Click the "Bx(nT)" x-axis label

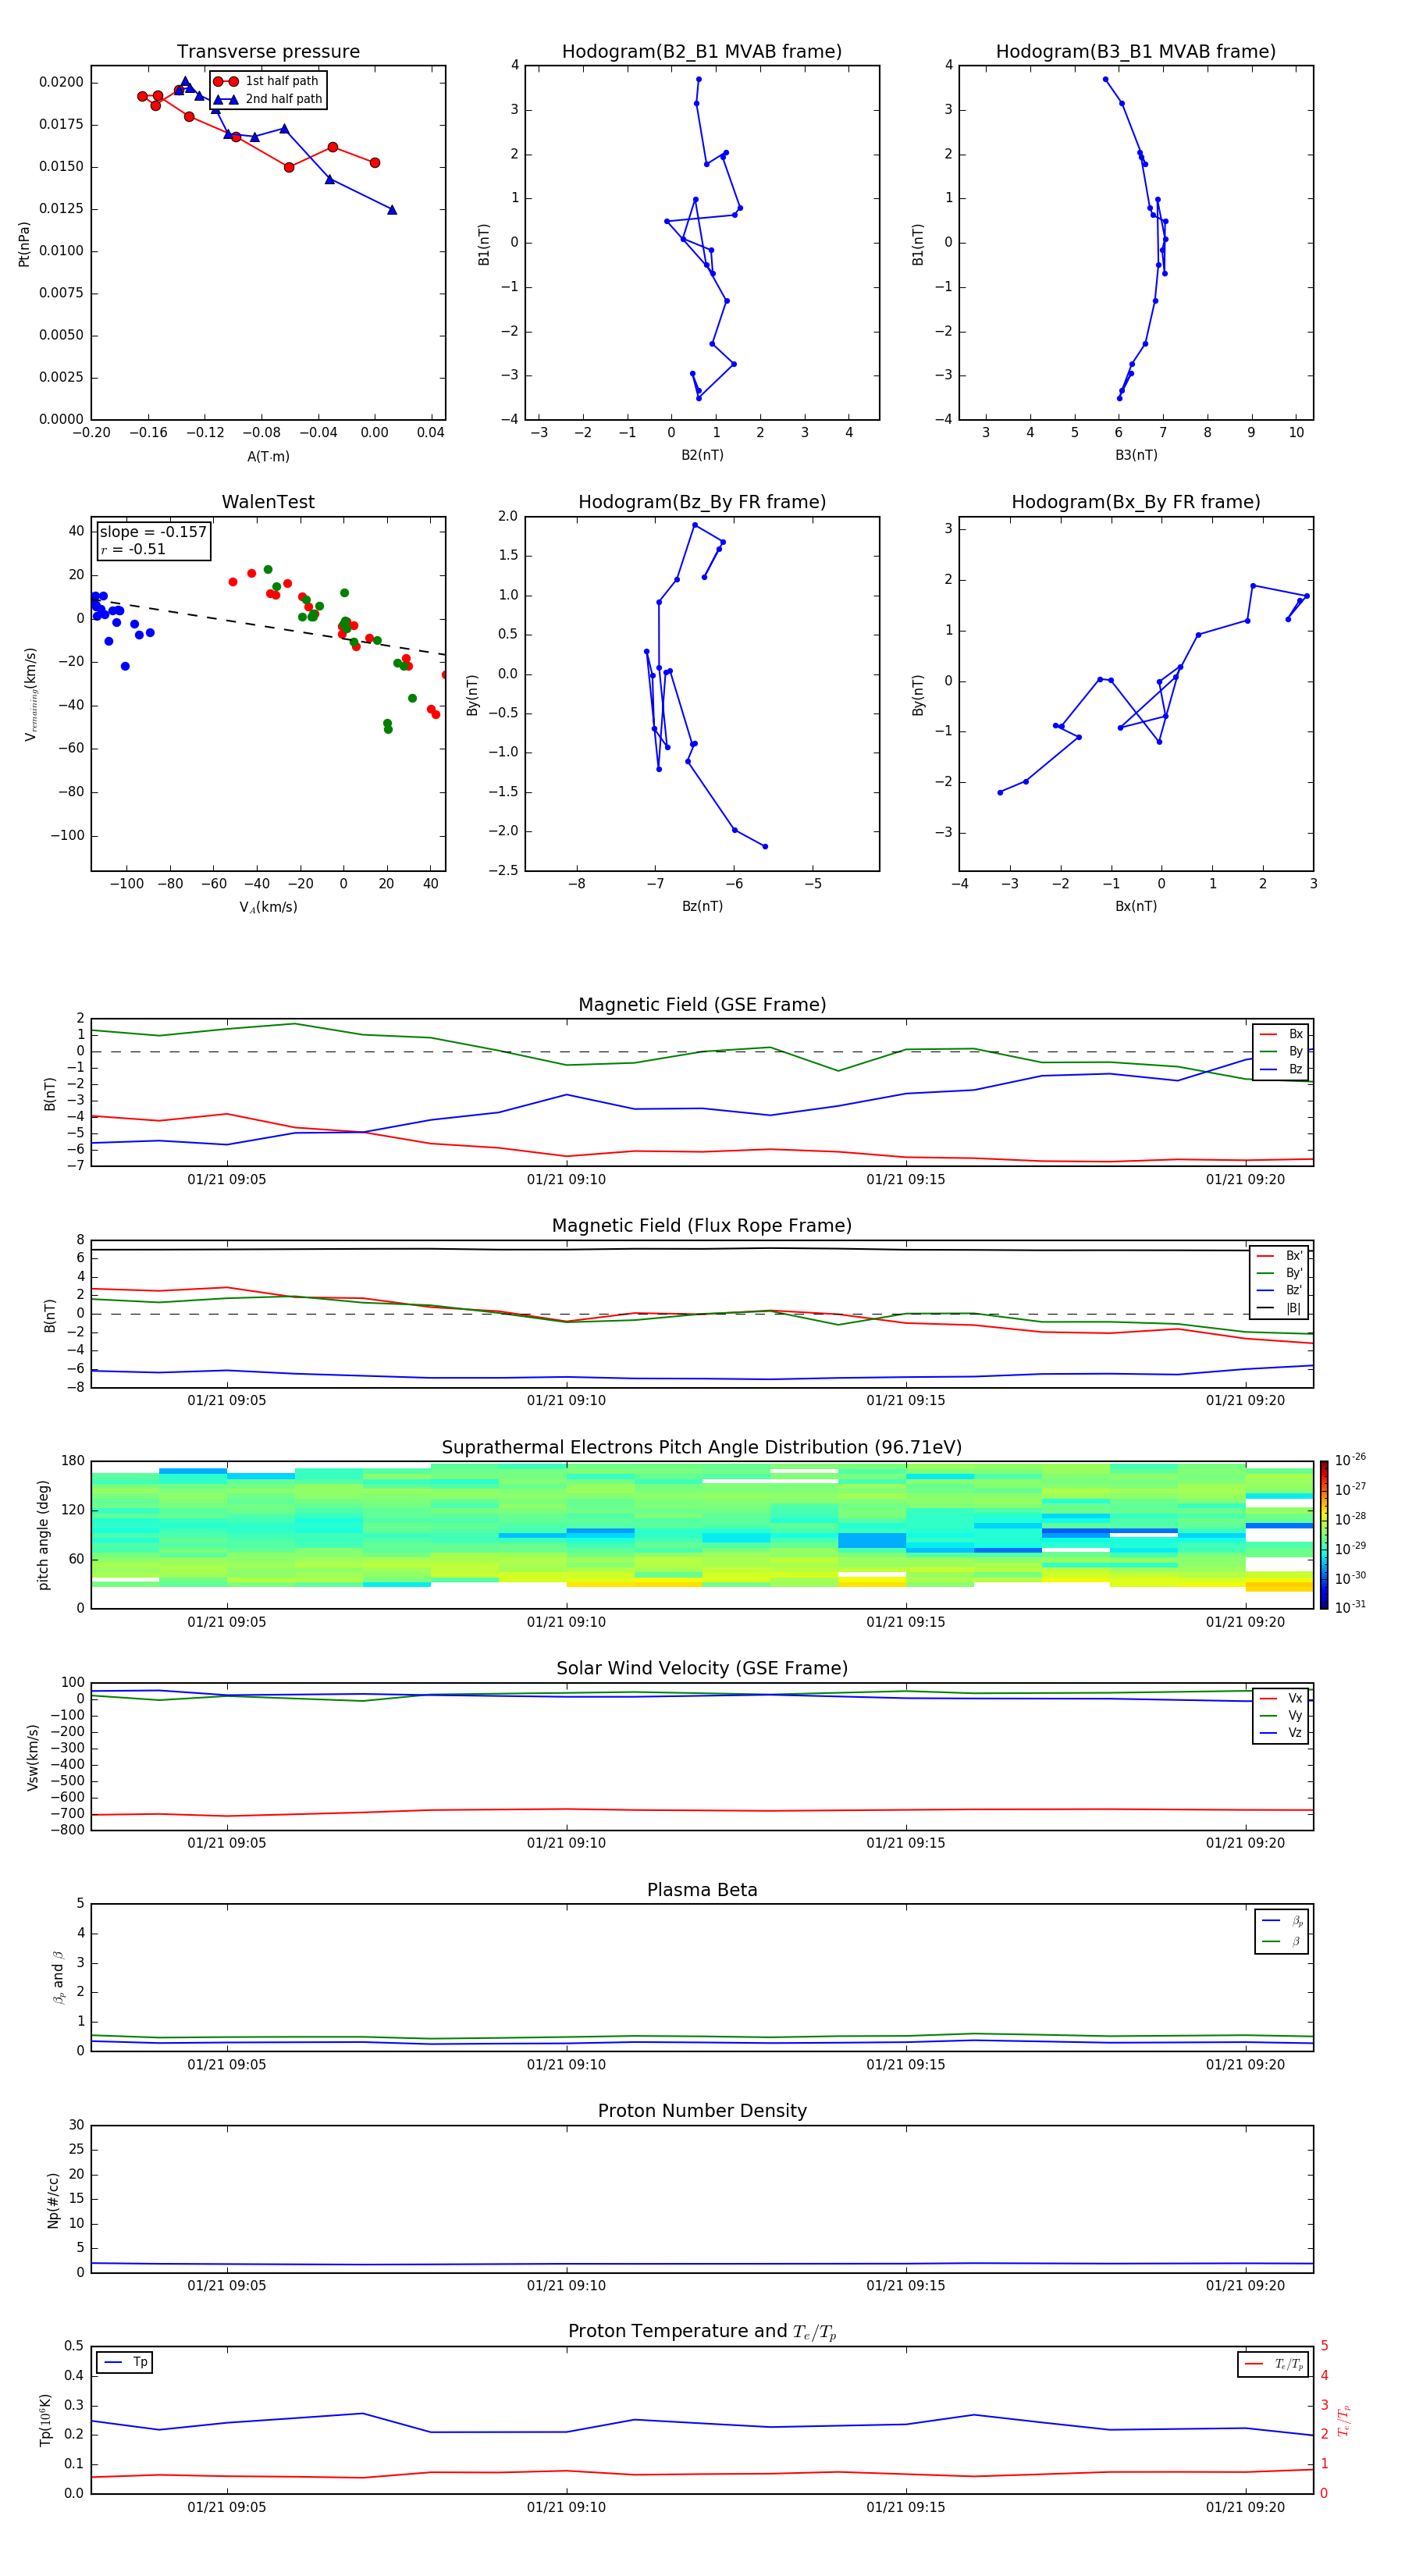pos(1136,906)
